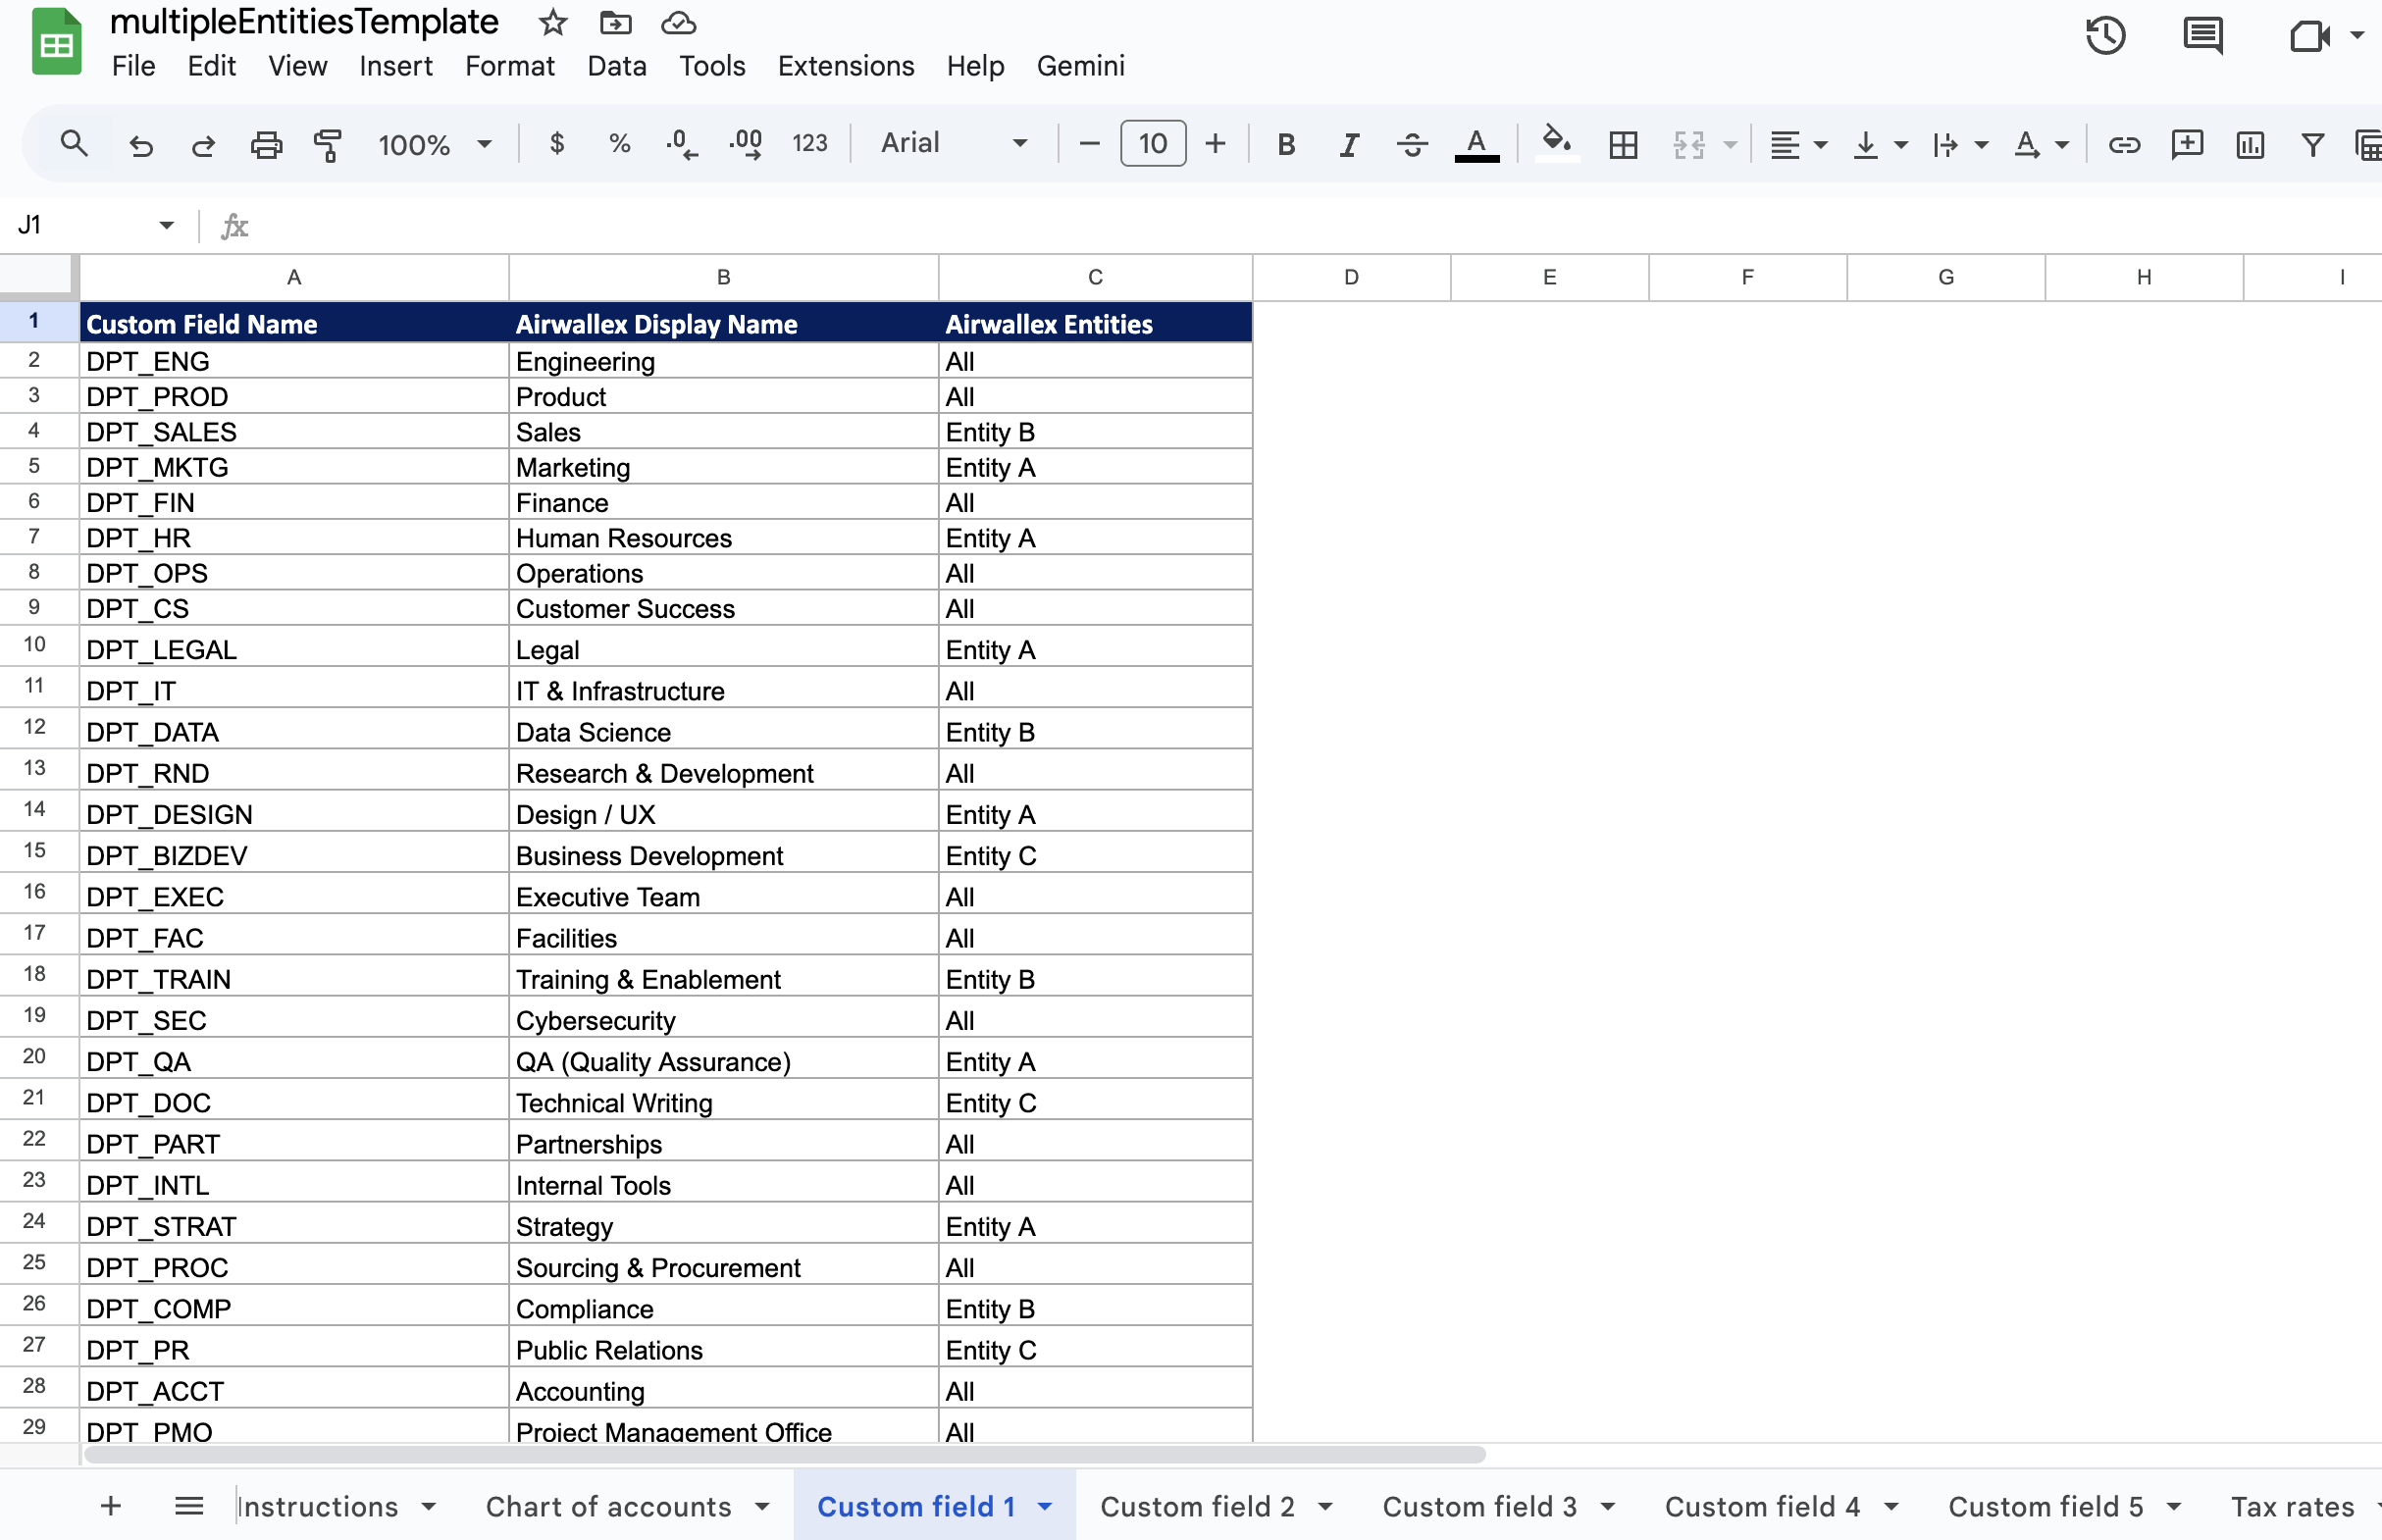Create a filter using the funnel icon
Screen dimensions: 2382x1540
click(x=2311, y=144)
